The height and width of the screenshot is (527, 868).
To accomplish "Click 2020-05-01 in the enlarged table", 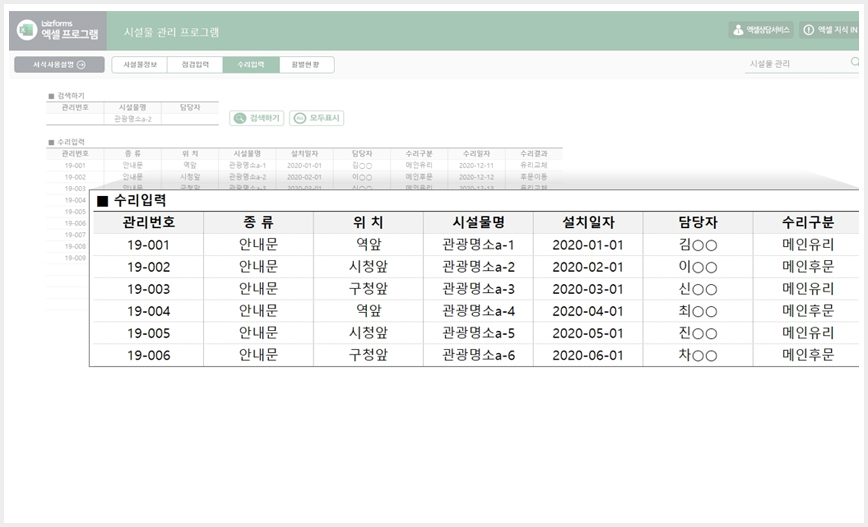I will [x=588, y=333].
